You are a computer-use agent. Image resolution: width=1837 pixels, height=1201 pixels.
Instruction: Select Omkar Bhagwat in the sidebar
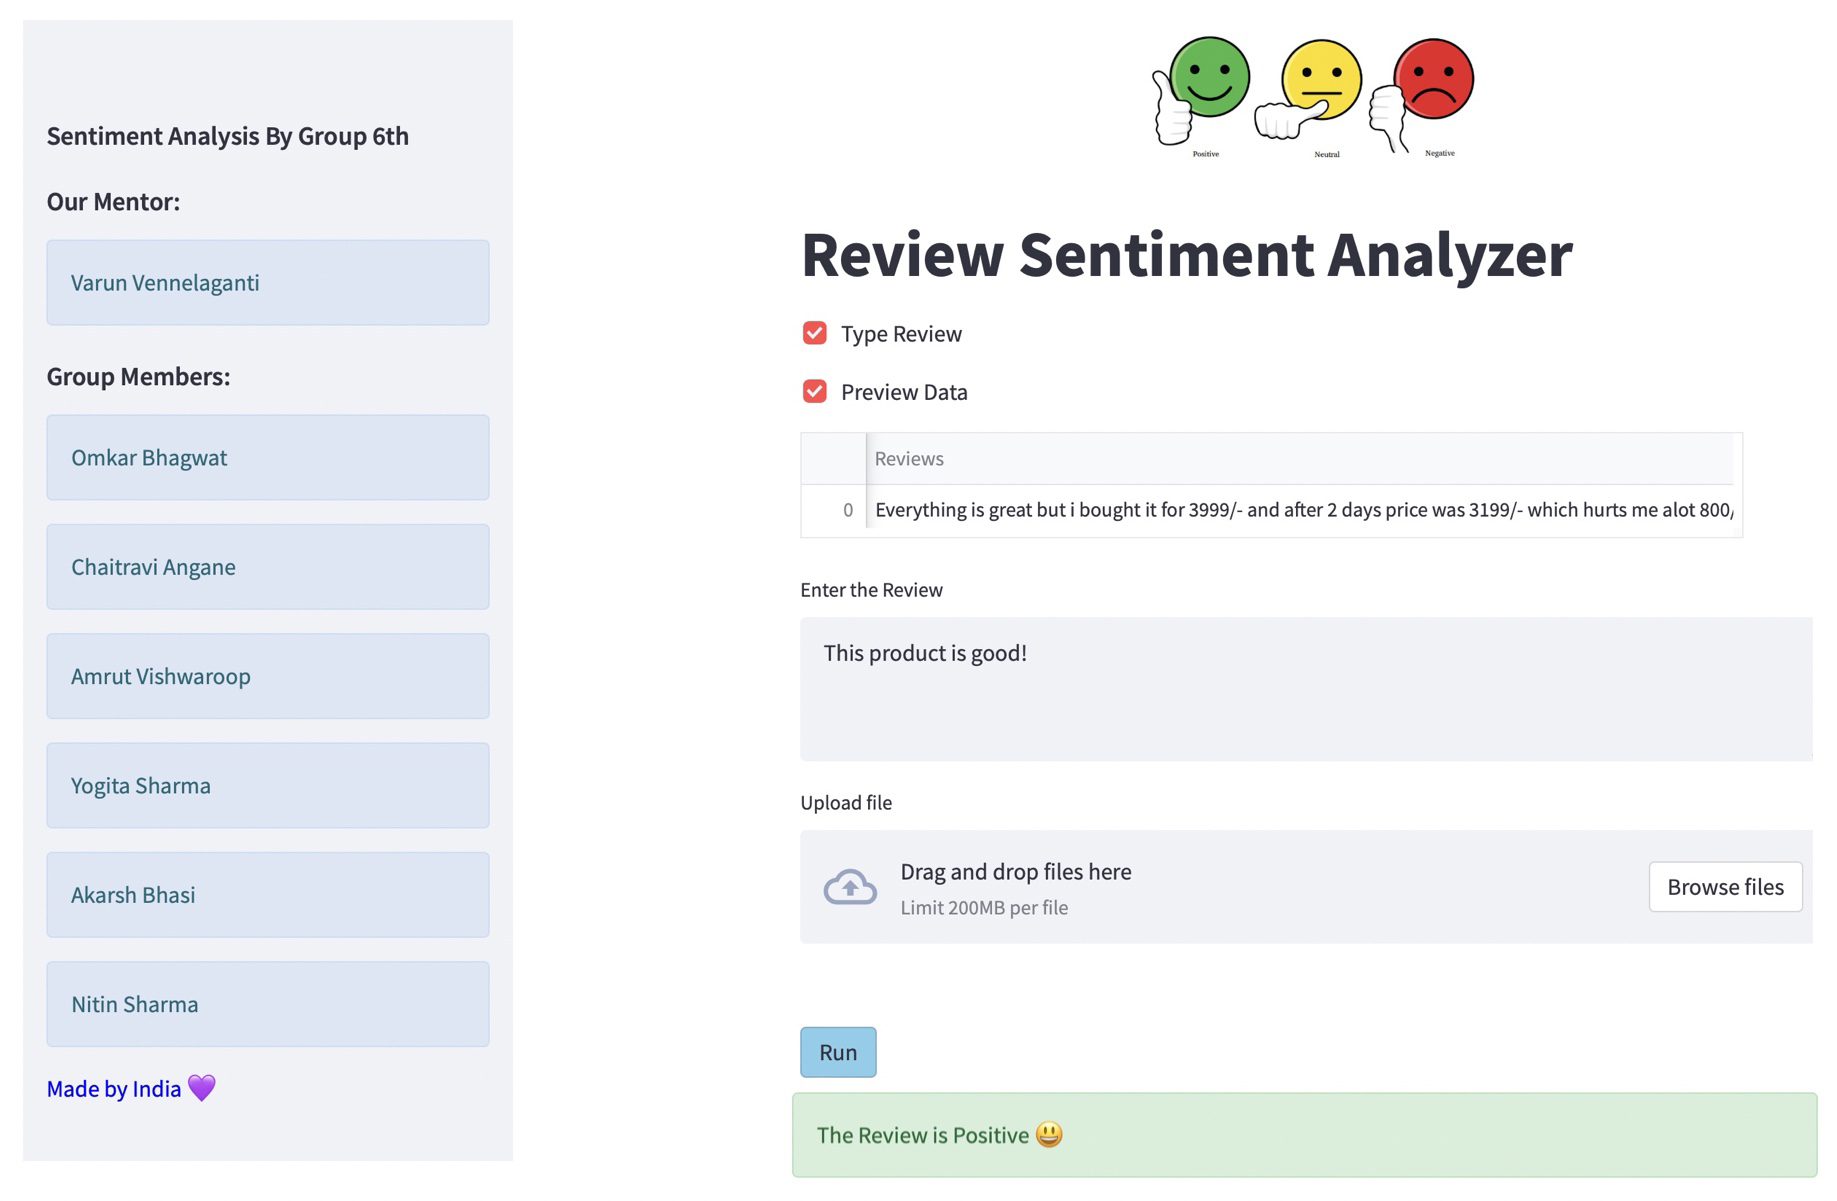266,457
